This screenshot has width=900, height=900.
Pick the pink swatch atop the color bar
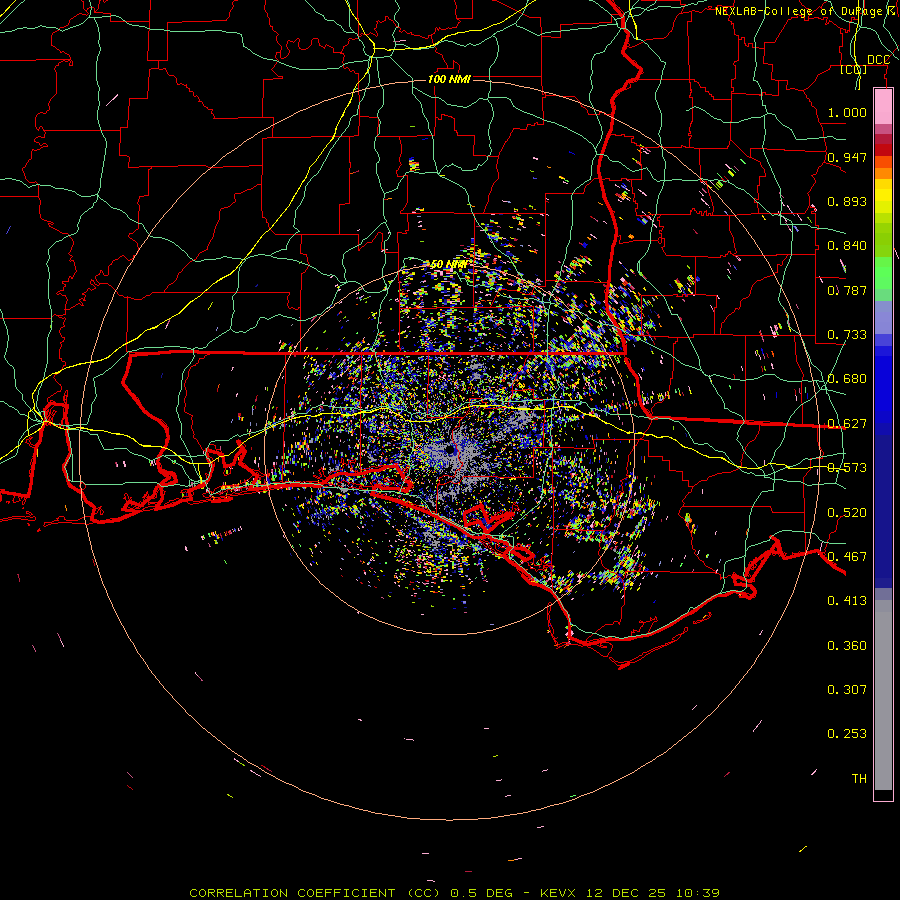[883, 106]
